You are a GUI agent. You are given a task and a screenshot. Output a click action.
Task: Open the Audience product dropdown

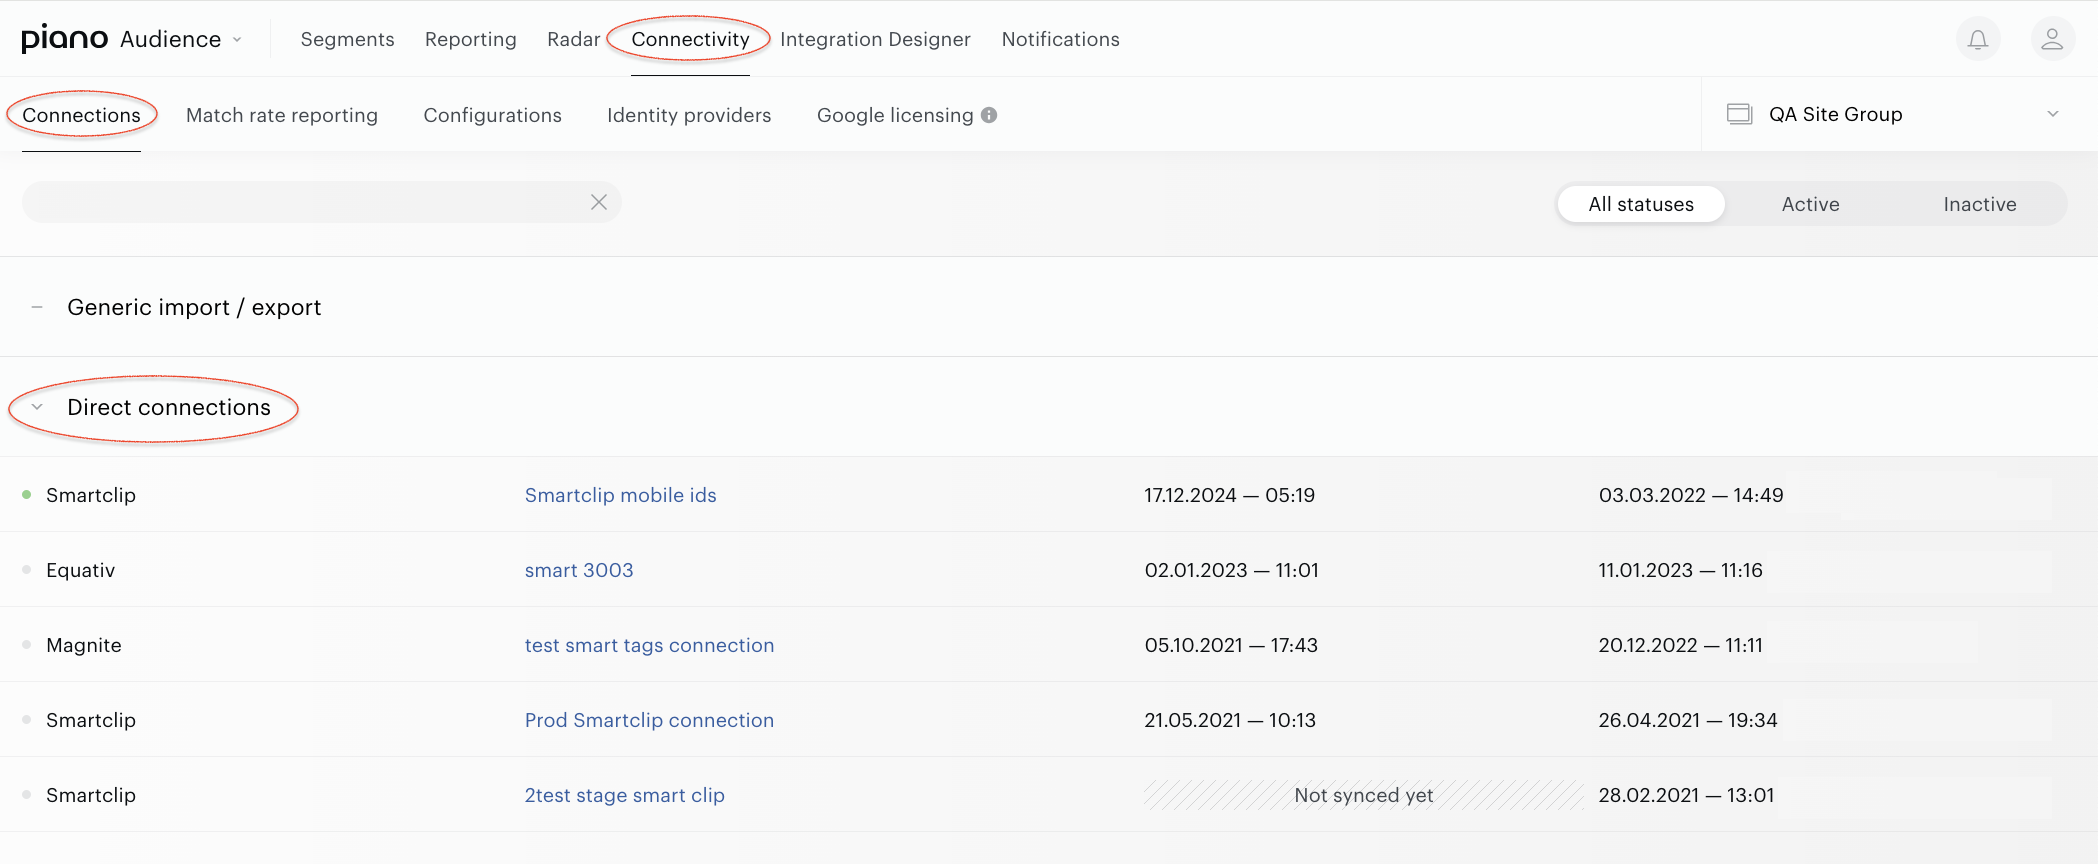click(182, 39)
